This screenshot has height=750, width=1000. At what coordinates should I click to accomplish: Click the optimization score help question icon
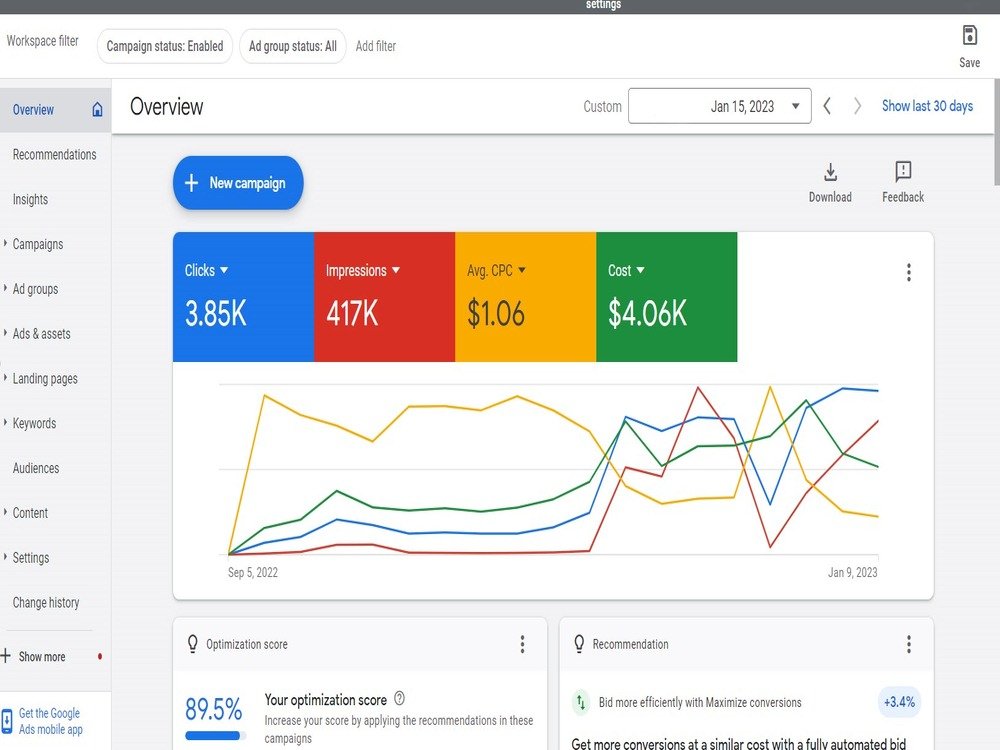[x=399, y=698]
